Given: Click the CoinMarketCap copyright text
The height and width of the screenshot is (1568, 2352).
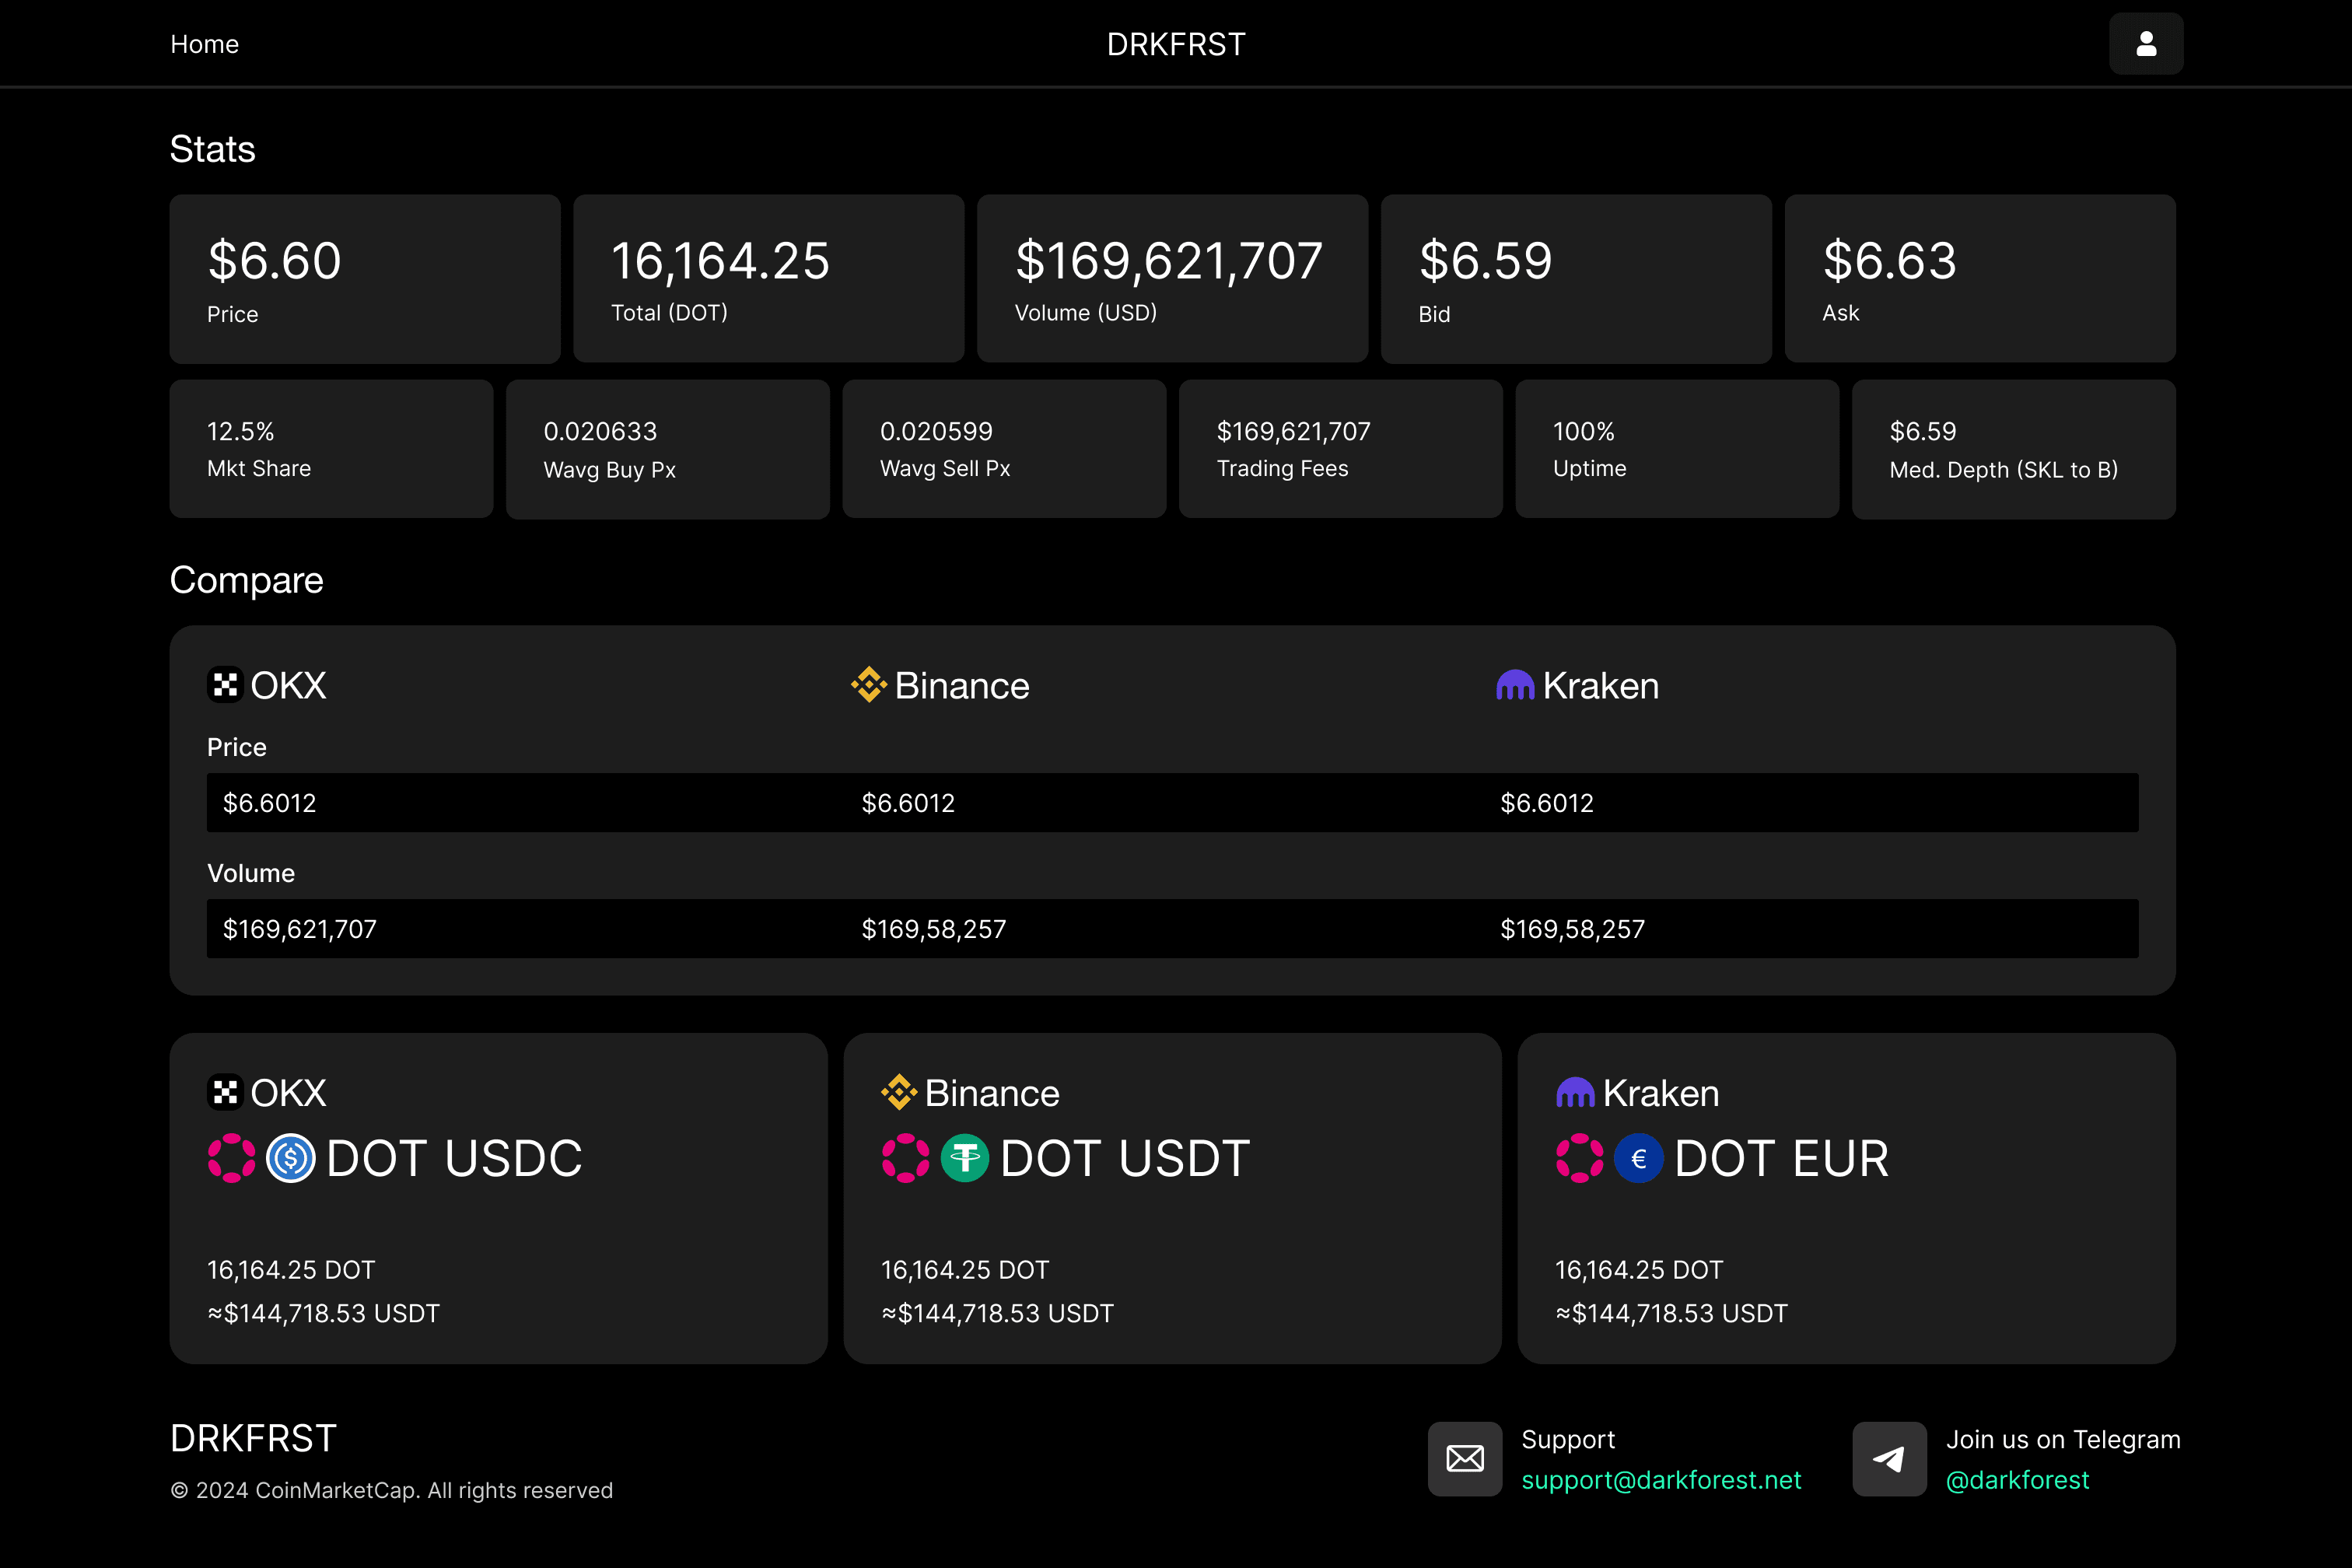Looking at the screenshot, I should click(x=391, y=1490).
